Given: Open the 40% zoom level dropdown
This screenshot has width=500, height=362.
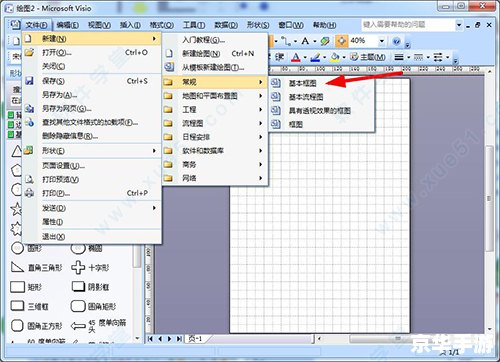Looking at the screenshot, I should (x=382, y=41).
